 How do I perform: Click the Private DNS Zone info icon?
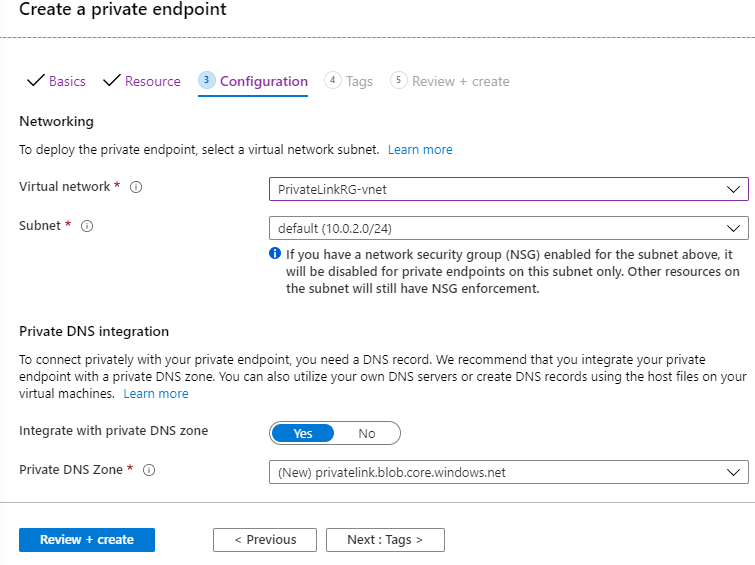(x=149, y=470)
